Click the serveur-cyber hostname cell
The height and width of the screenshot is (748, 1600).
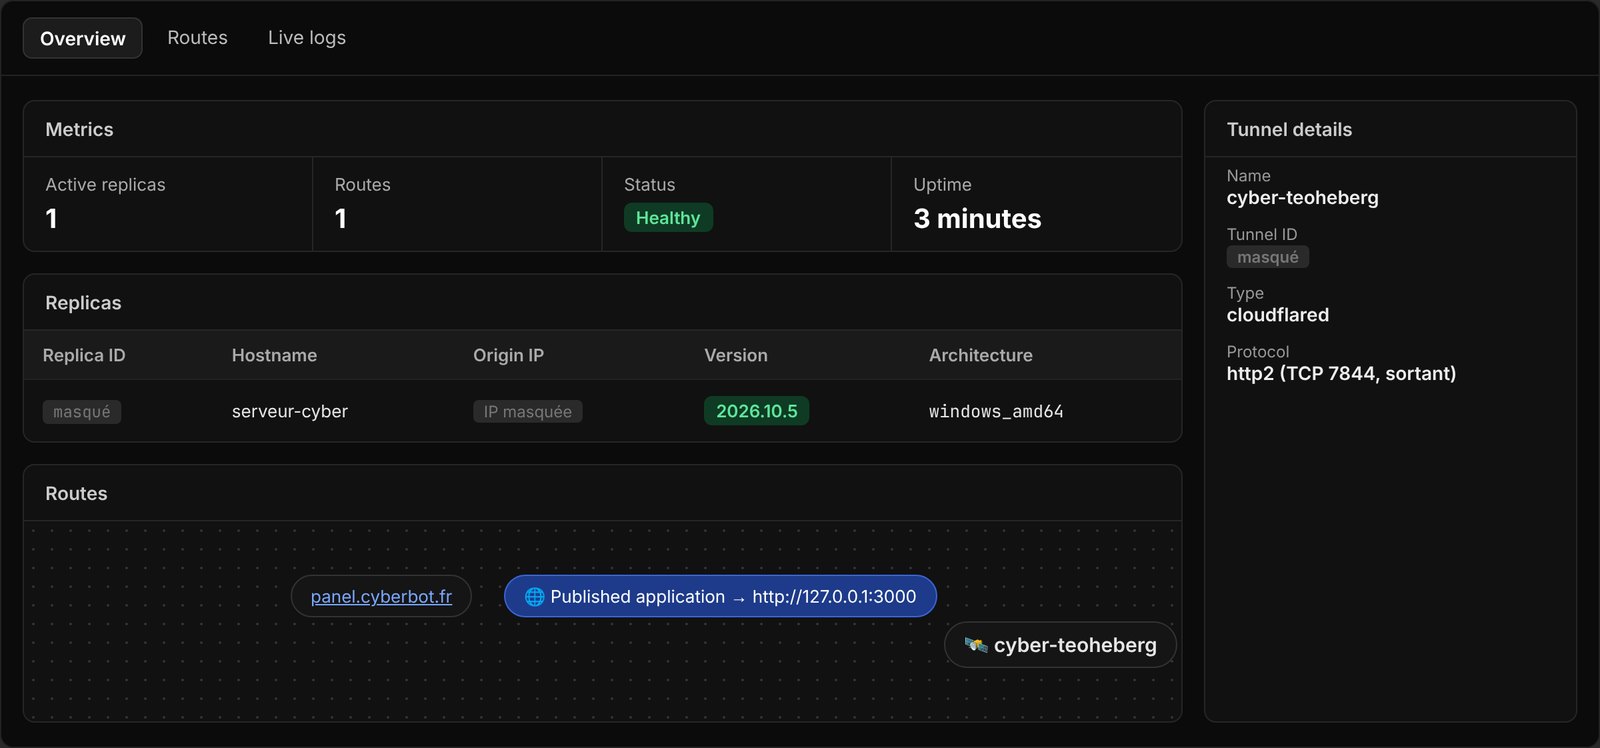coord(290,411)
